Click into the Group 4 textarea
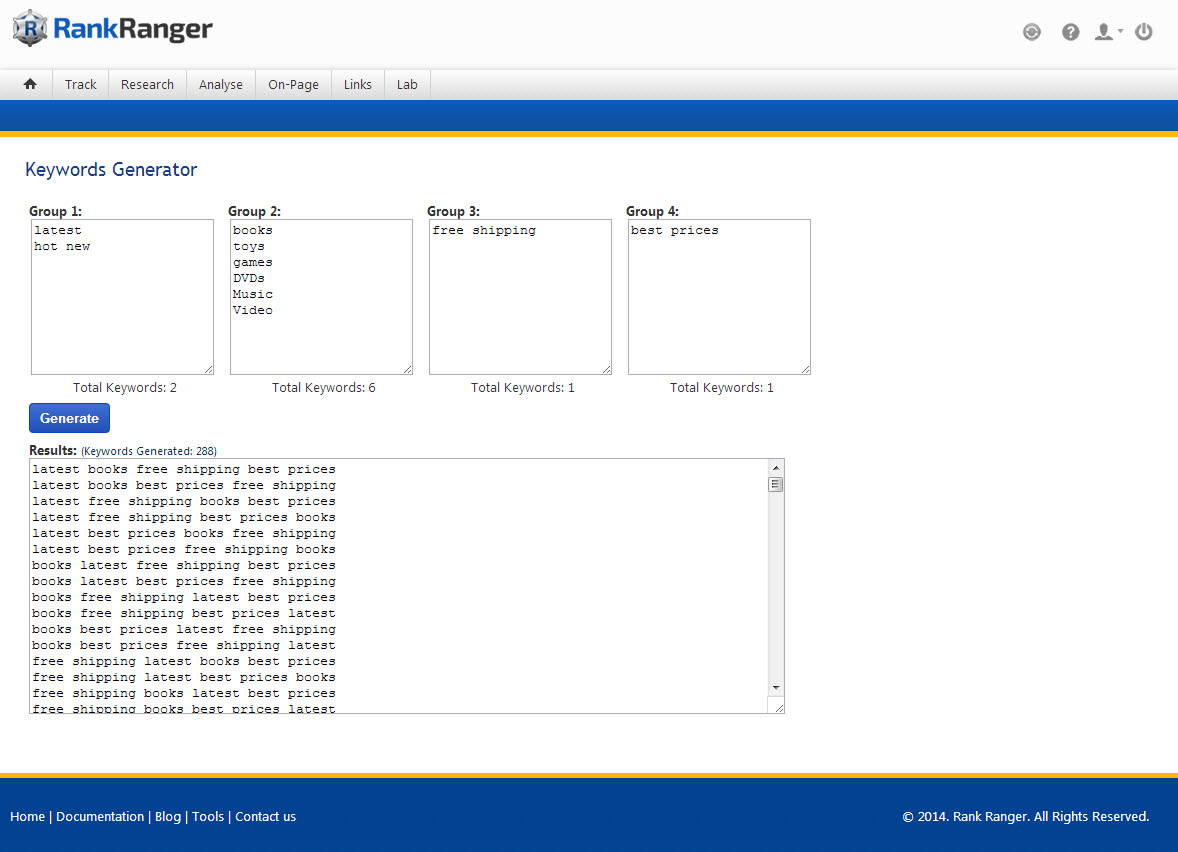The height and width of the screenshot is (852, 1178). click(x=720, y=297)
